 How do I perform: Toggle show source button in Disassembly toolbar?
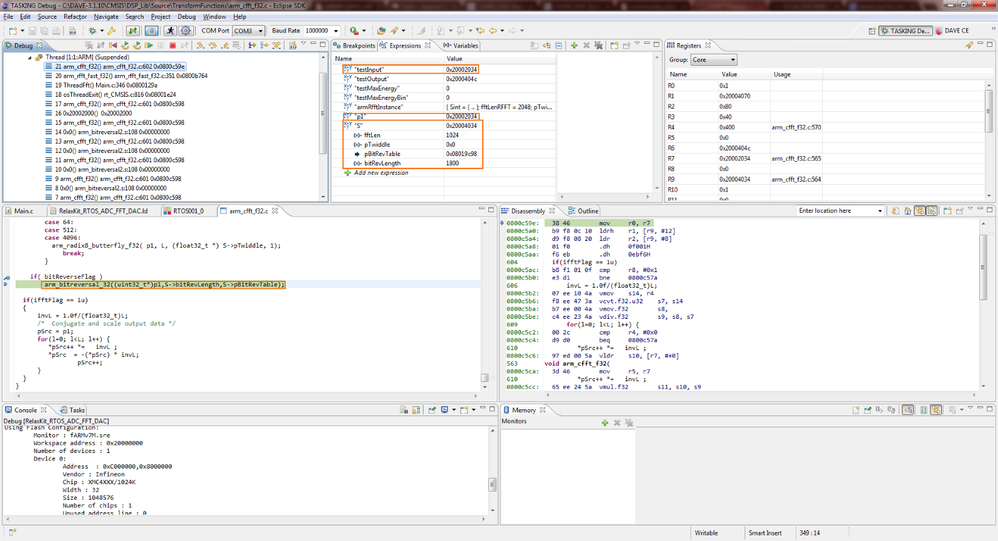point(920,211)
